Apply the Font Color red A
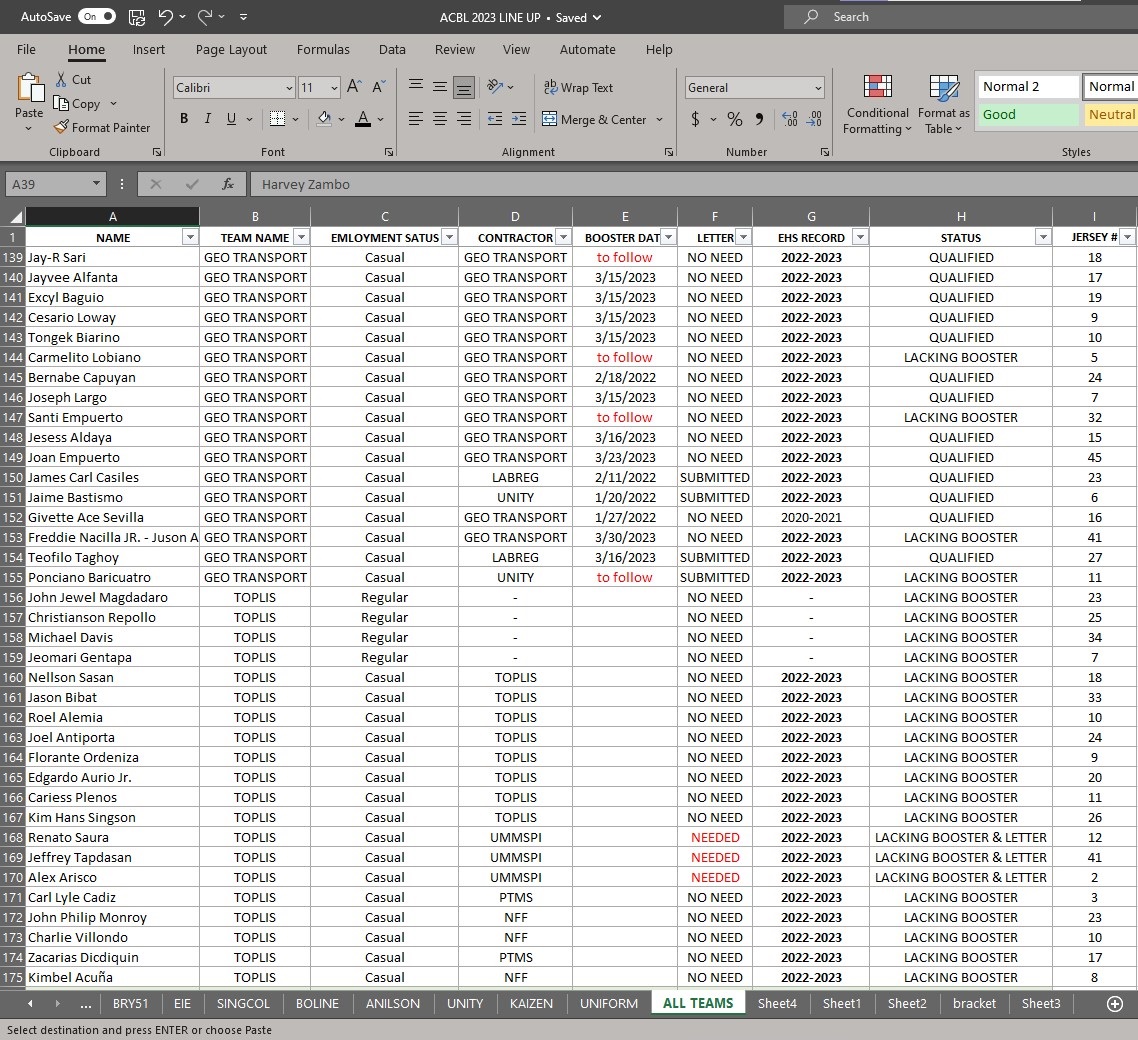The width and height of the screenshot is (1138, 1040). 363,119
